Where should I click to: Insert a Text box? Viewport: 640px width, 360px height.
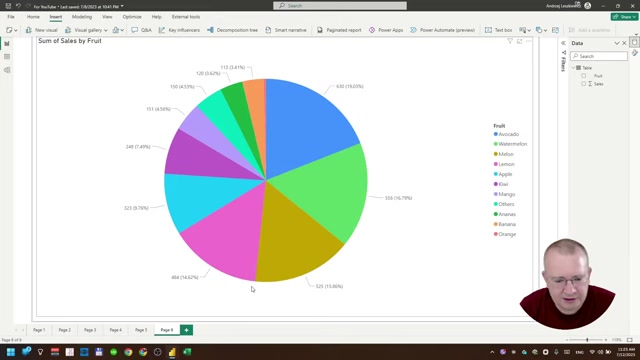pyautogui.click(x=498, y=30)
